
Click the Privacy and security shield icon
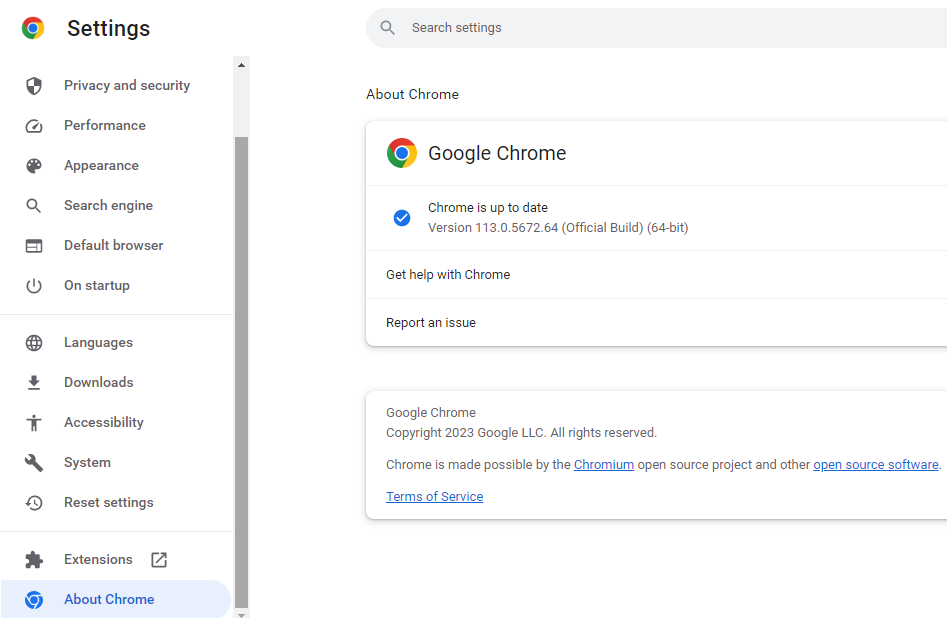(34, 86)
